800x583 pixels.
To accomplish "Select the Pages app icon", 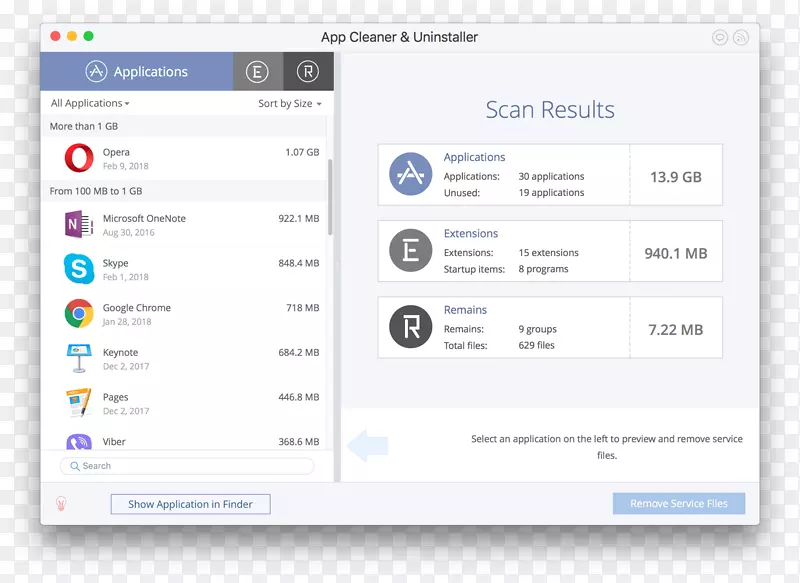I will tap(79, 403).
